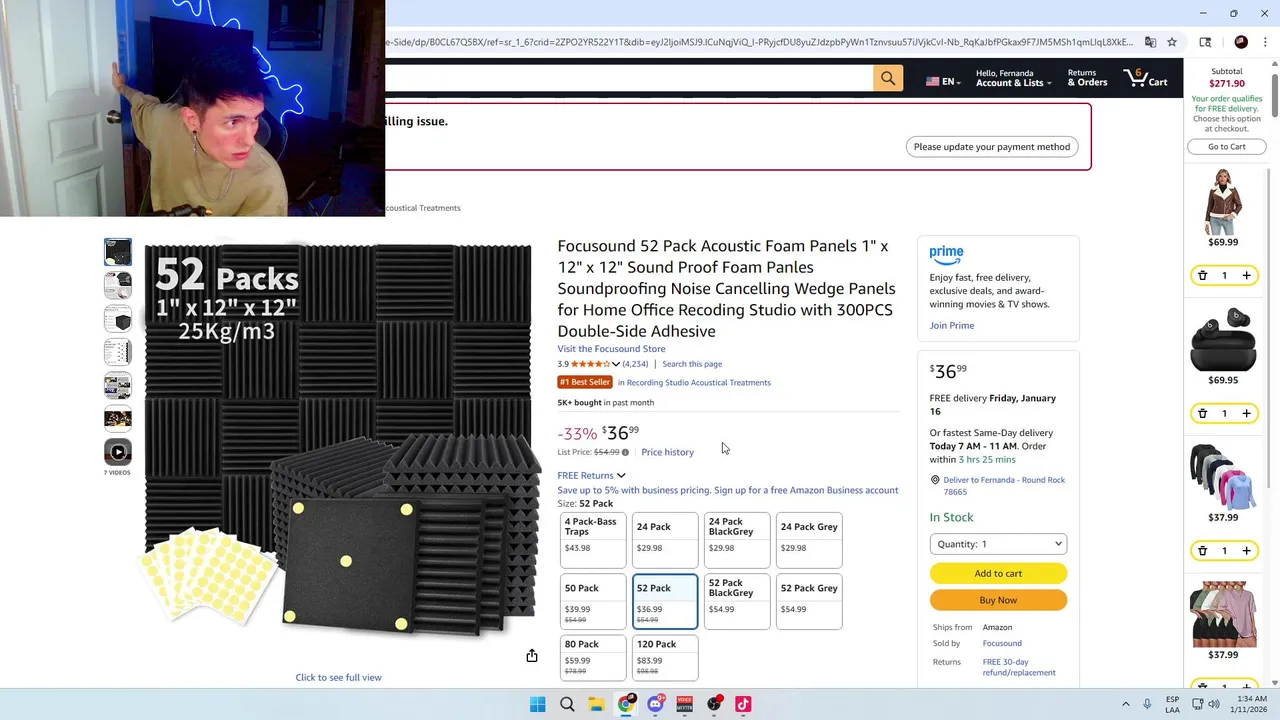The height and width of the screenshot is (720, 1280).
Task: Open Returns & Orders
Action: [x=1087, y=78]
